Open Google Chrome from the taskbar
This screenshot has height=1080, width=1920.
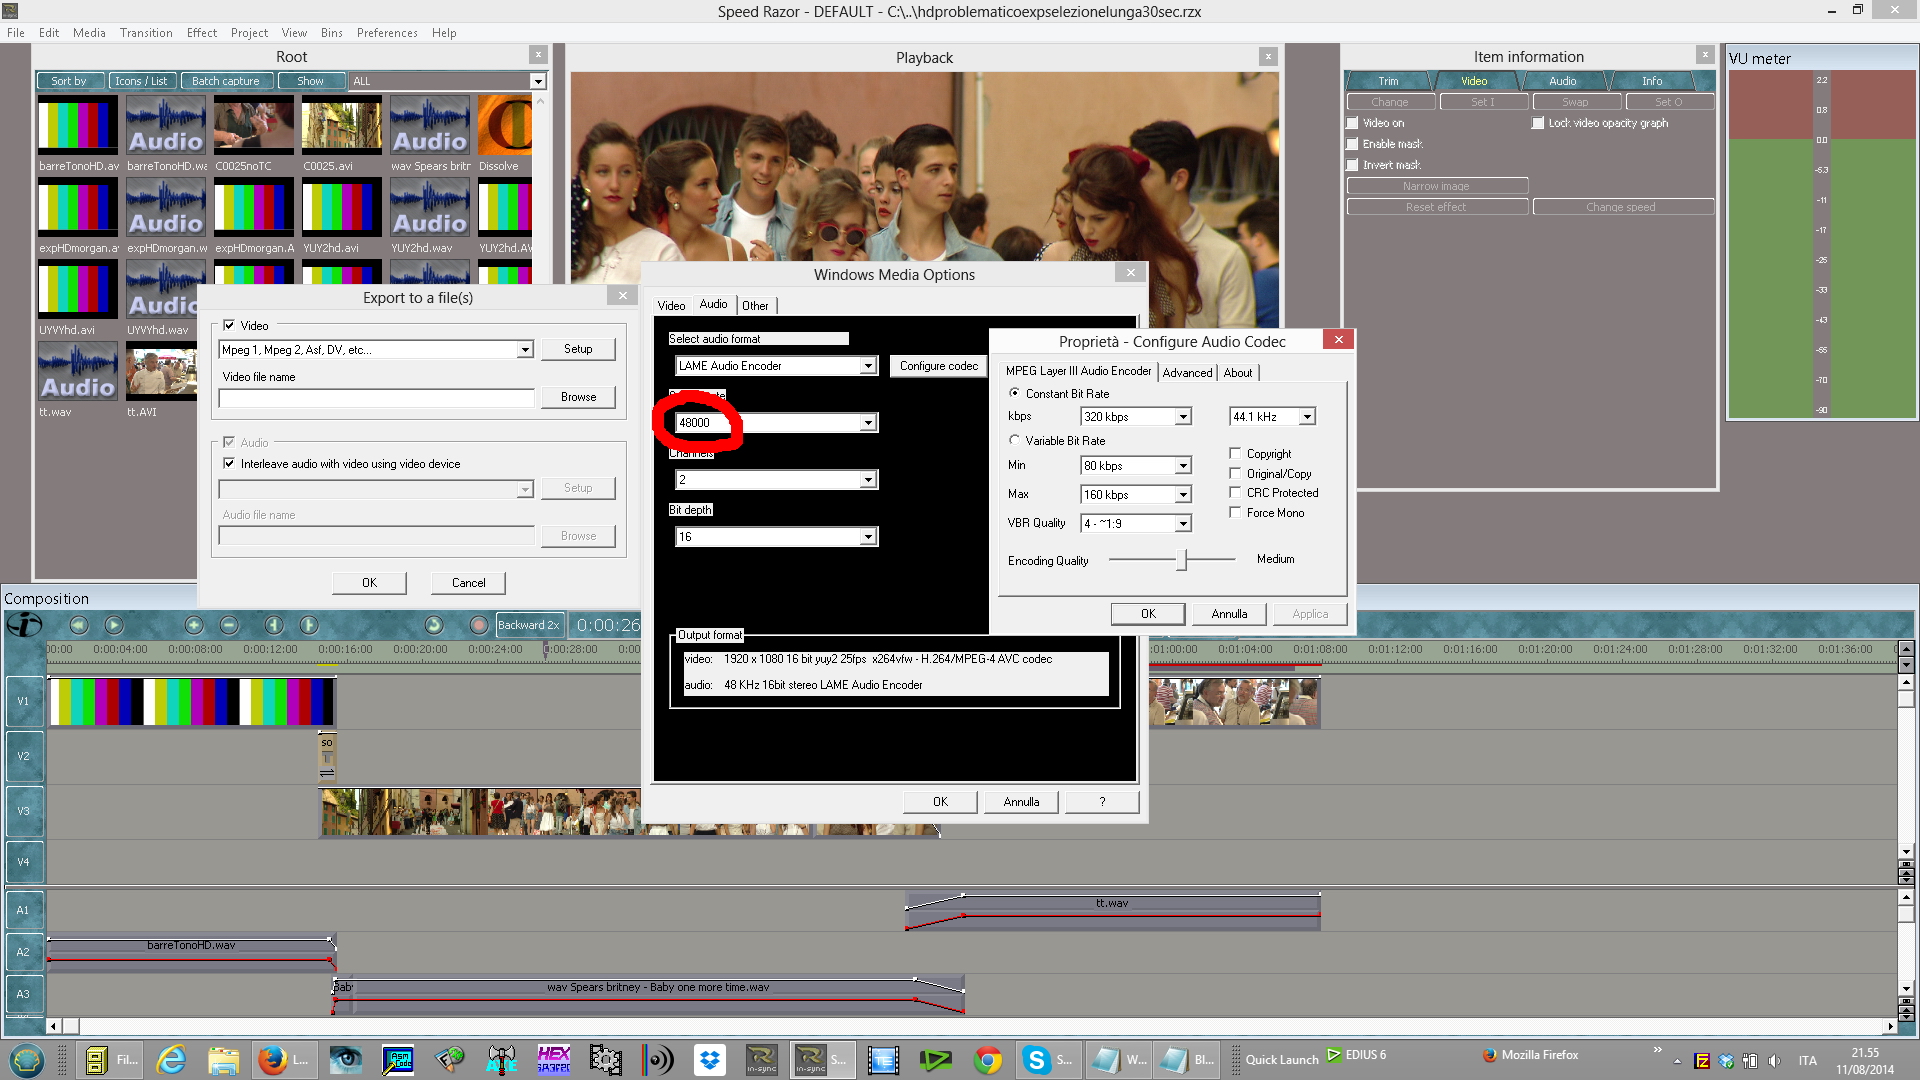tap(987, 1059)
